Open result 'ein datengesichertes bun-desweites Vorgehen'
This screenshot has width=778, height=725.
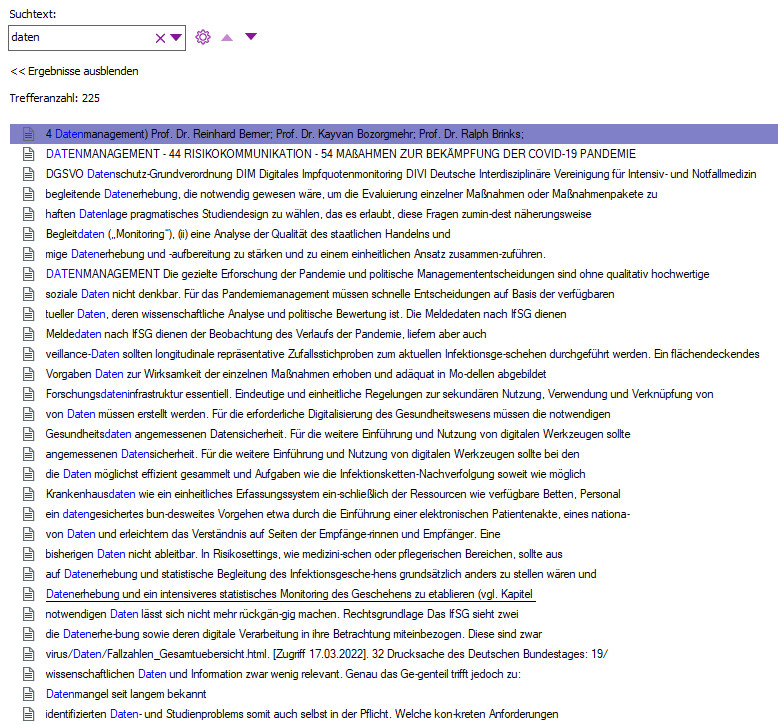338,514
